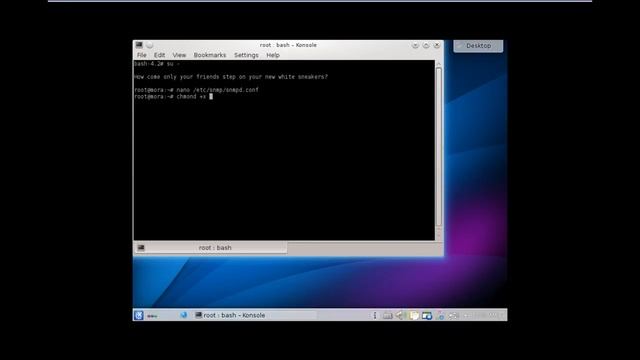Open the keyboard layout tray icon
Viewport: 640px width, 360px height.
pos(387,316)
